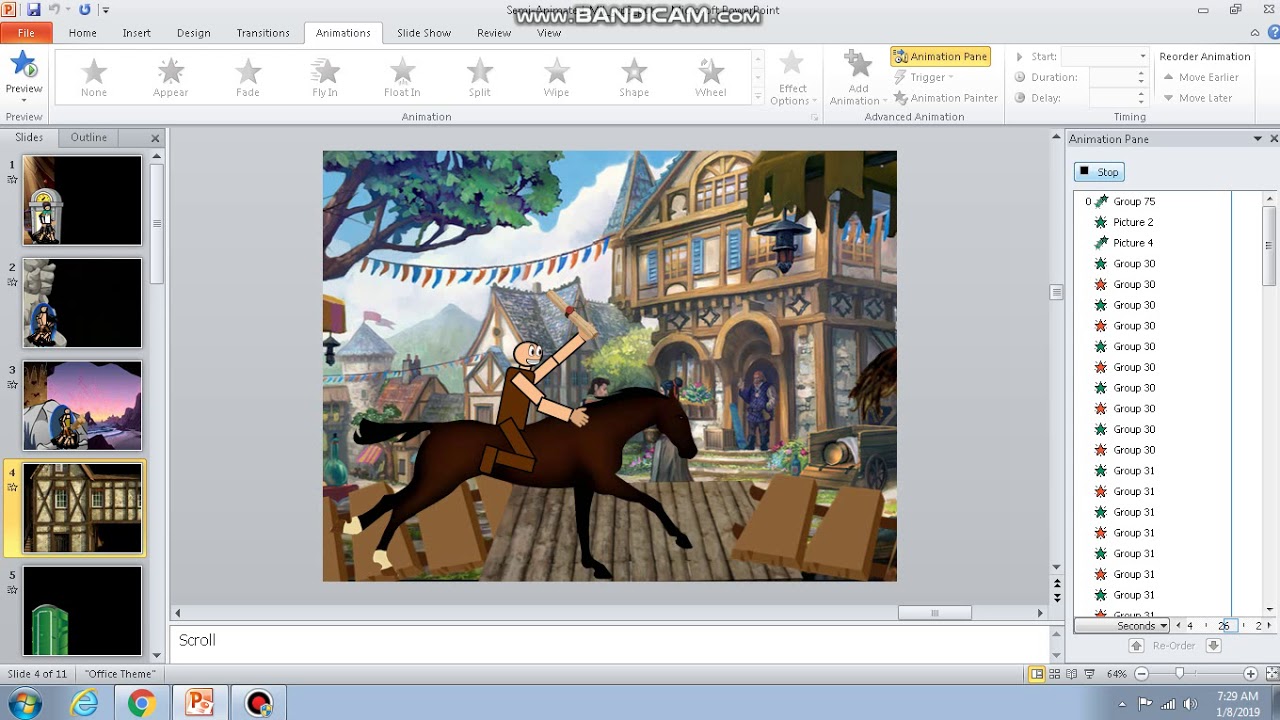Expand animation gallery More arrow
Image resolution: width=1280 pixels, height=720 pixels.
[x=758, y=96]
